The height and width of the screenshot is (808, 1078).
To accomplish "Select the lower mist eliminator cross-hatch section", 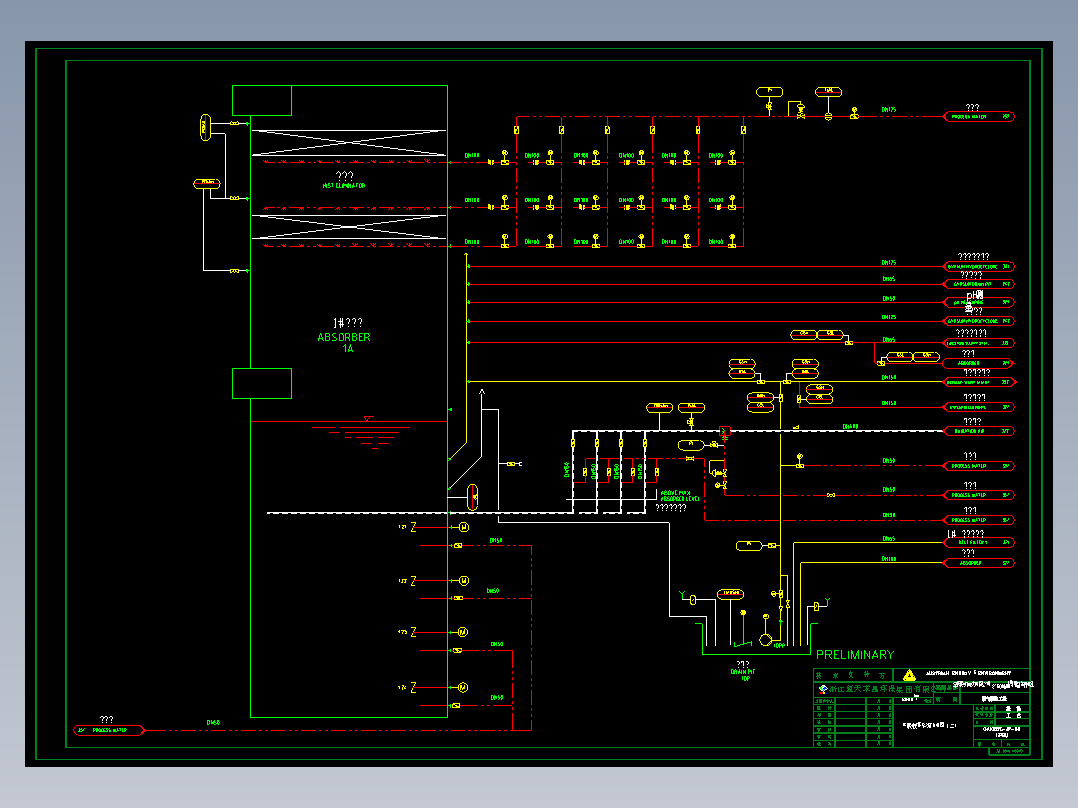I will click(349, 227).
